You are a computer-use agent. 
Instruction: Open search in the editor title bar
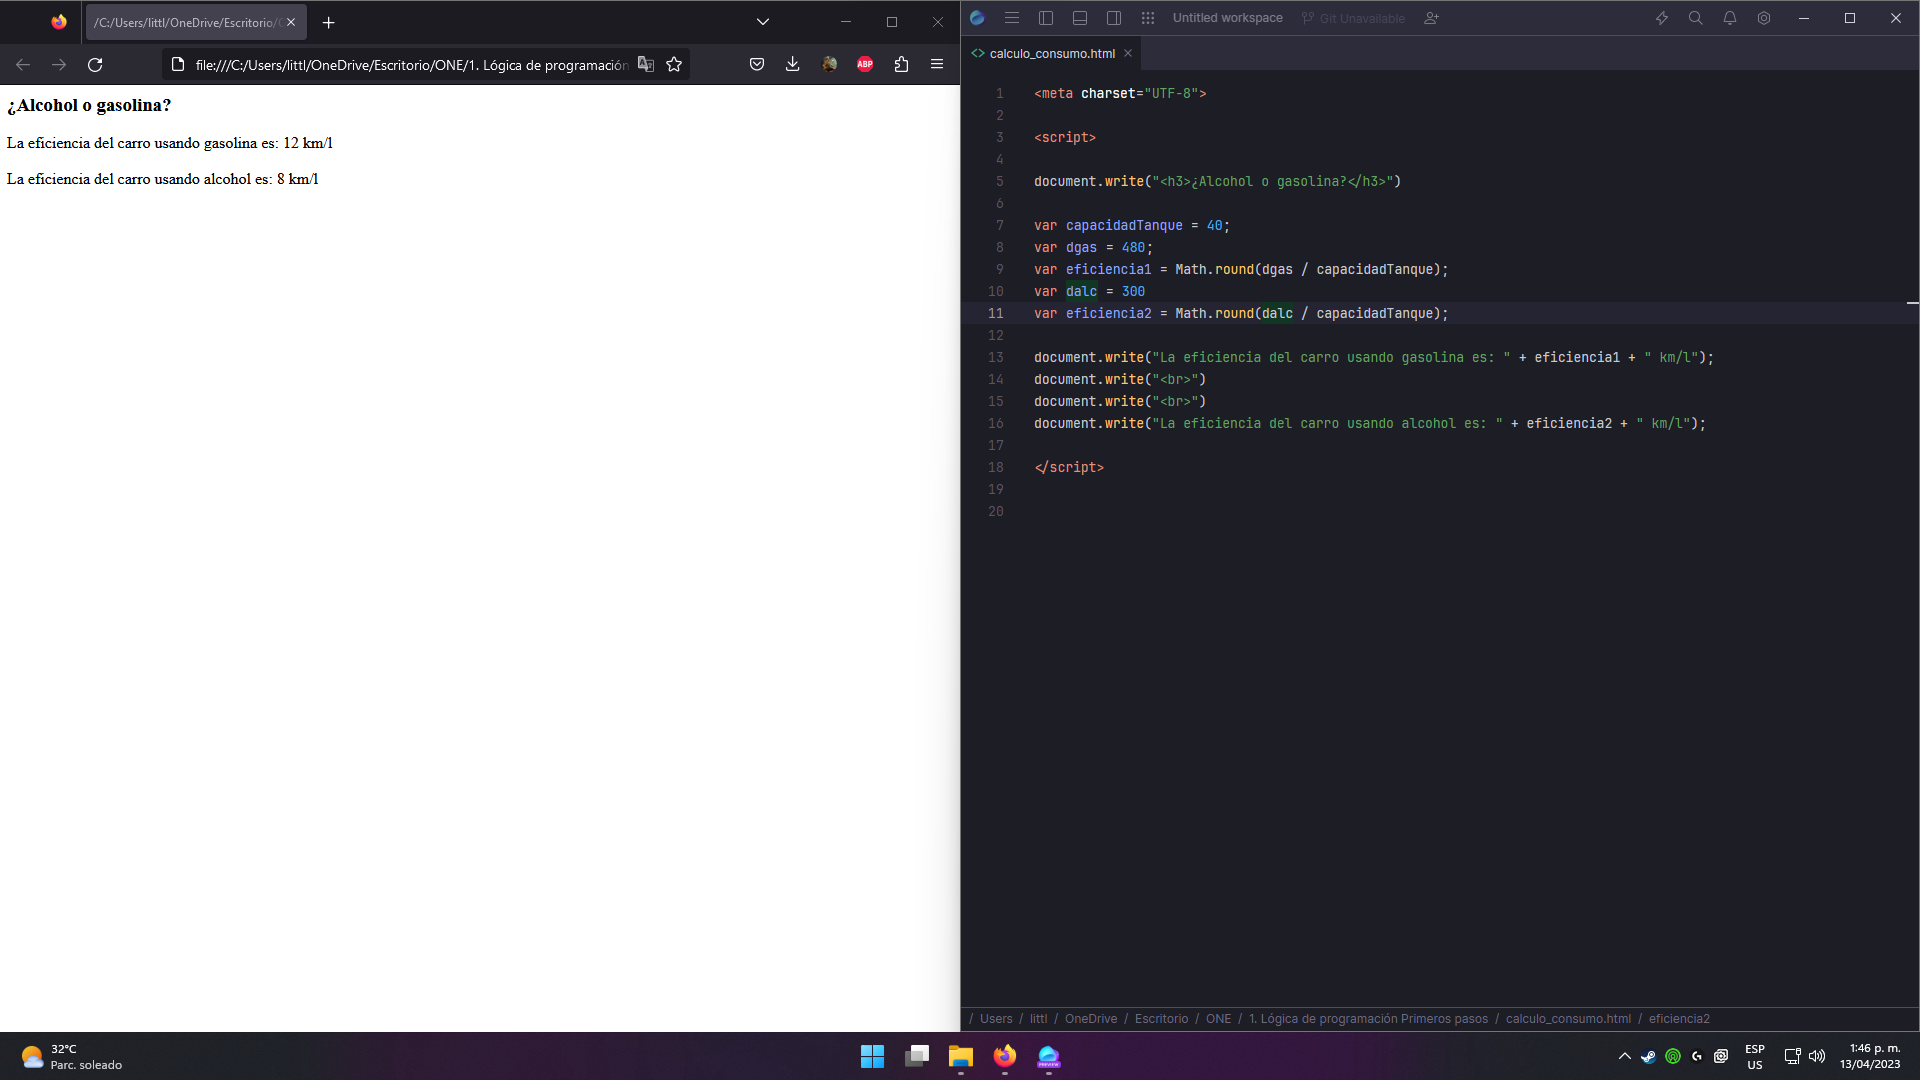point(1696,18)
